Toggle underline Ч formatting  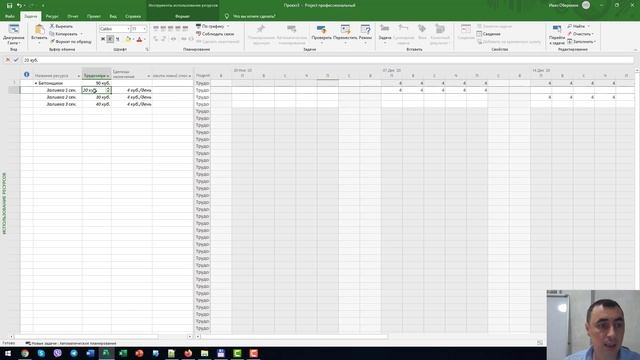click(x=118, y=39)
